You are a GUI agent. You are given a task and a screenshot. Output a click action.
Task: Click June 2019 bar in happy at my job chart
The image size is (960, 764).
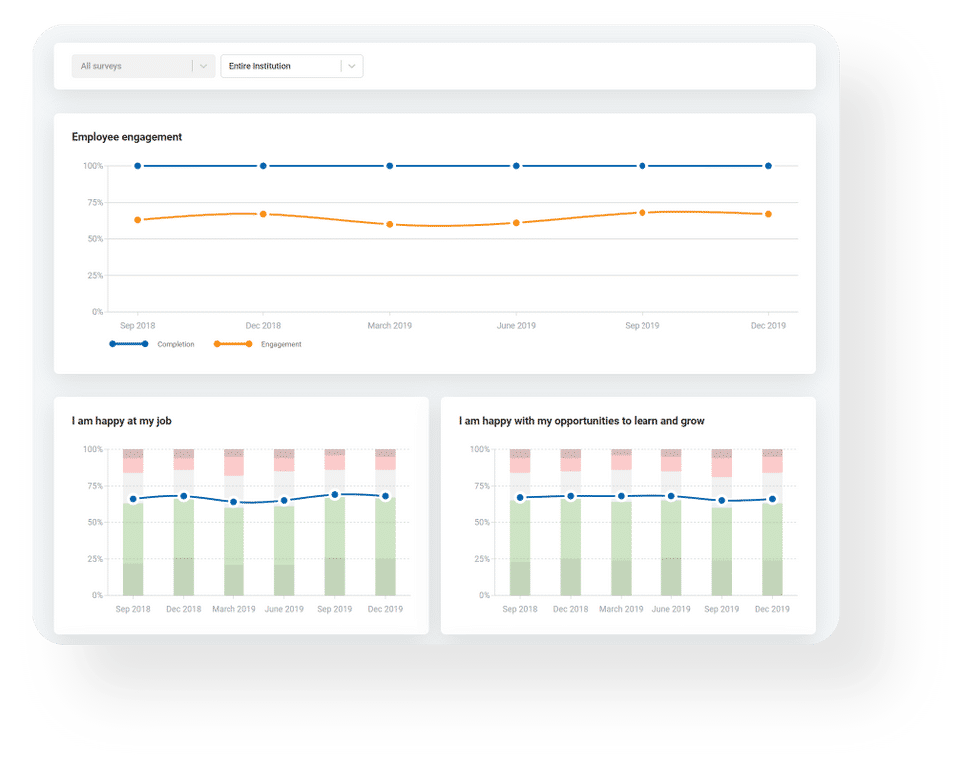[284, 522]
